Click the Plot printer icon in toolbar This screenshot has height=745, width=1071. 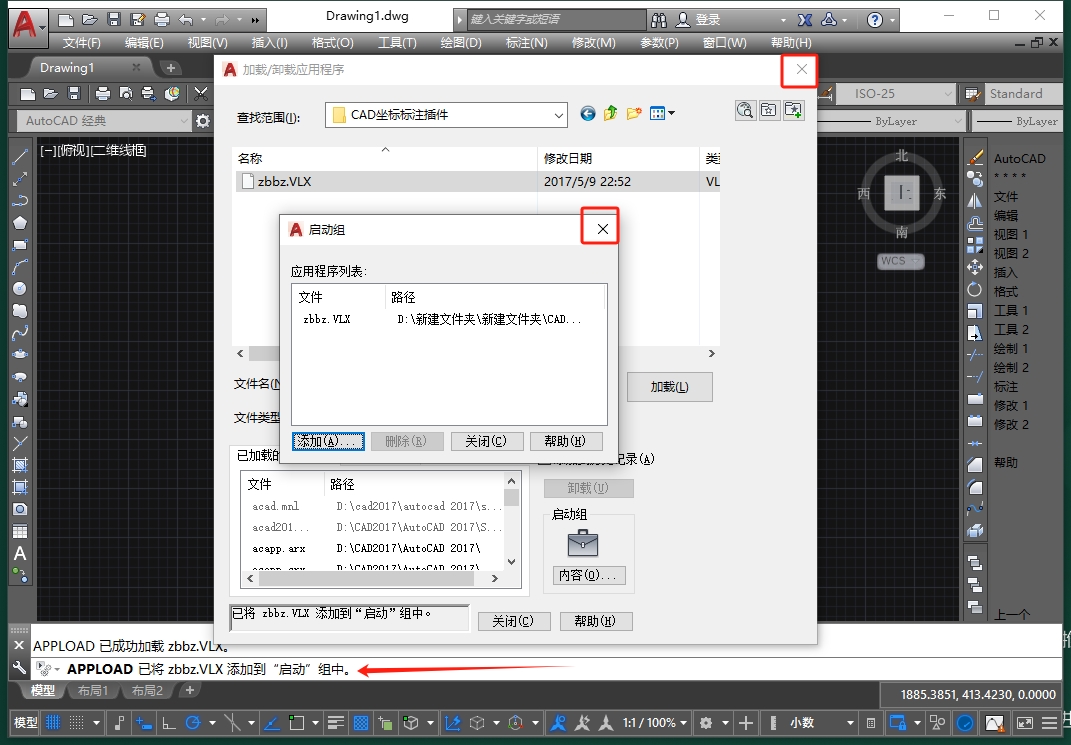[102, 94]
